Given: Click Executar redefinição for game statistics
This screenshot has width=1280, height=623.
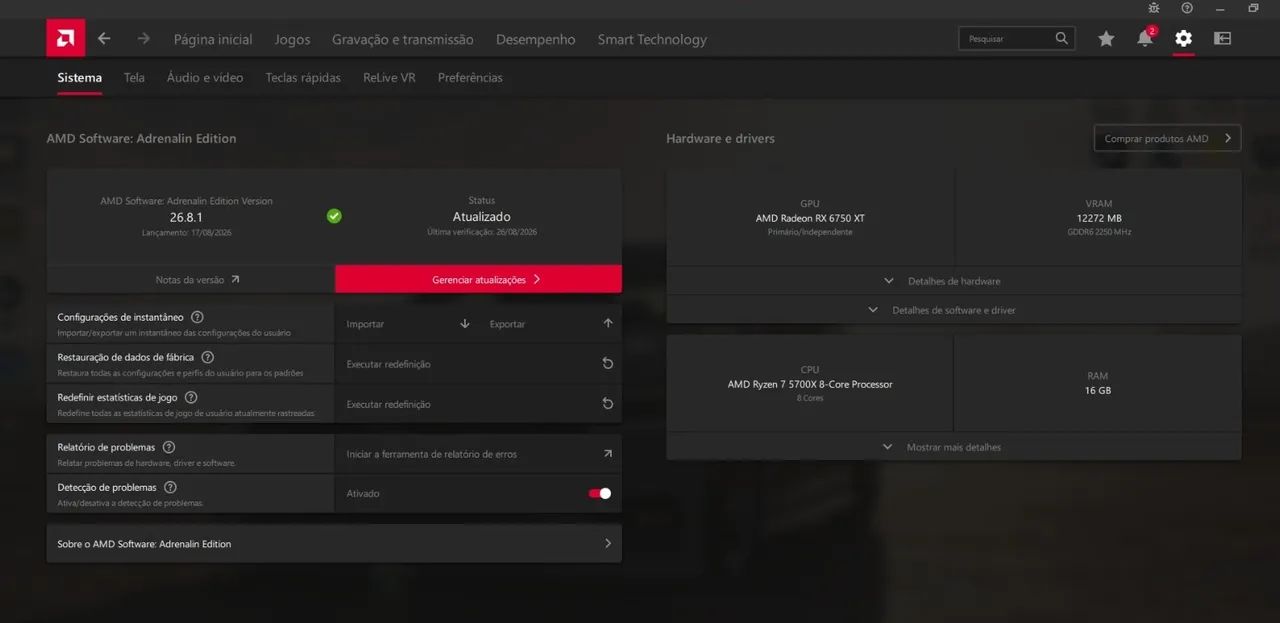Looking at the screenshot, I should (478, 404).
